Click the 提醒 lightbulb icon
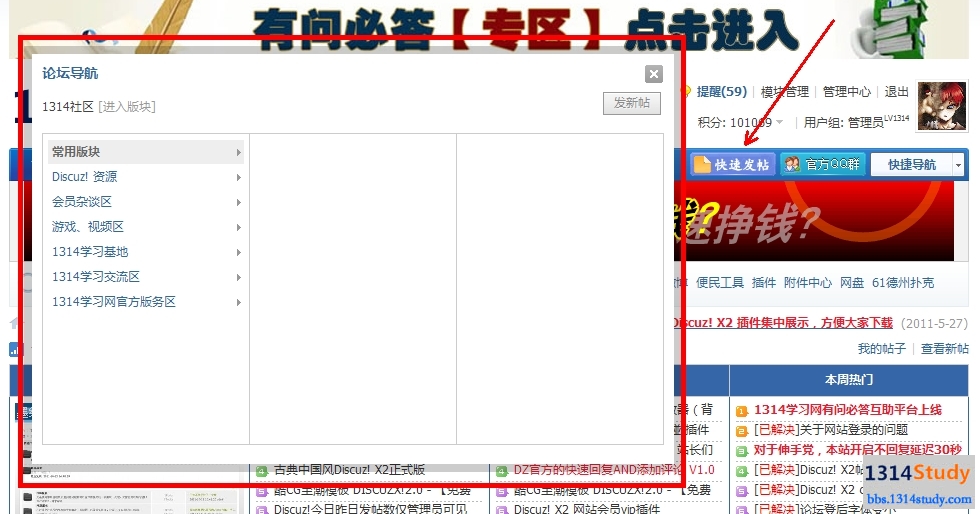 pos(686,92)
